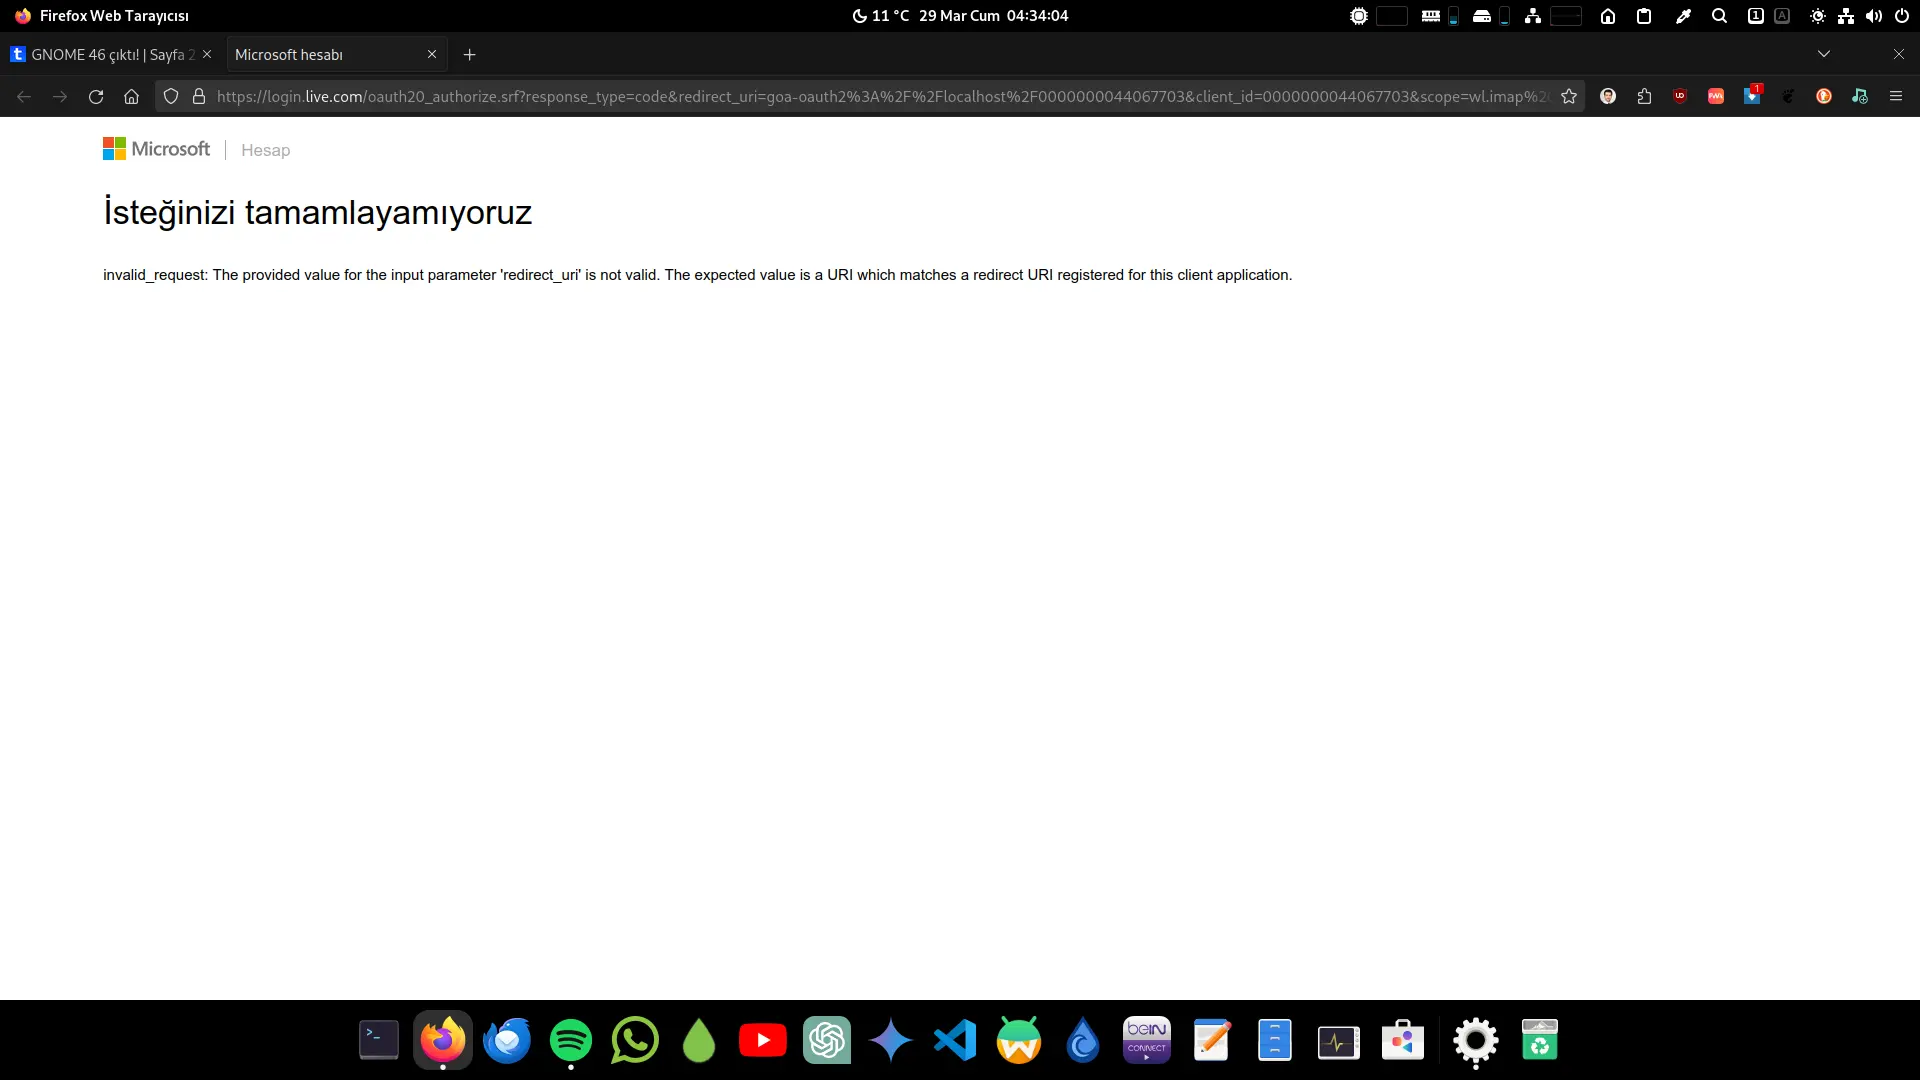Close the Firefox window
This screenshot has width=1920, height=1080.
(x=1899, y=54)
